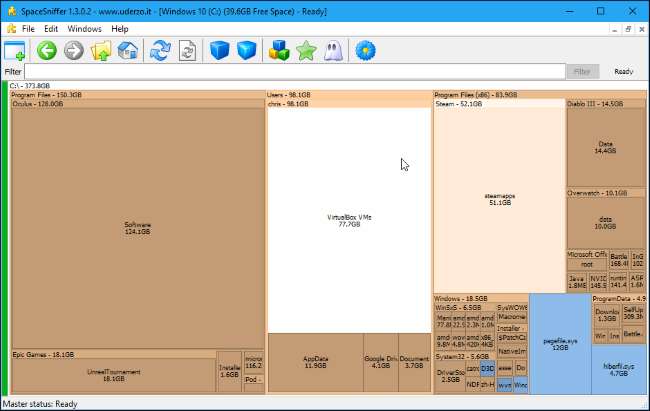Toggle the ghost icon in toolbar
This screenshot has width=650, height=411.
(x=334, y=51)
